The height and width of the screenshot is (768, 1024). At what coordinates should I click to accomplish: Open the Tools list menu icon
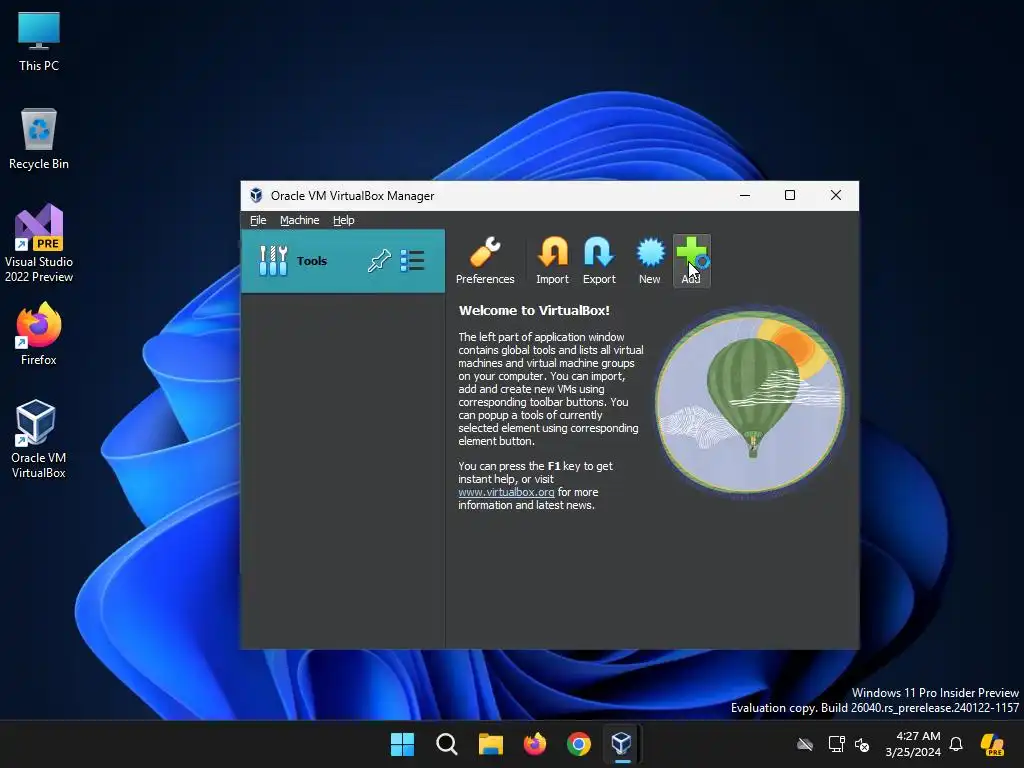point(412,261)
